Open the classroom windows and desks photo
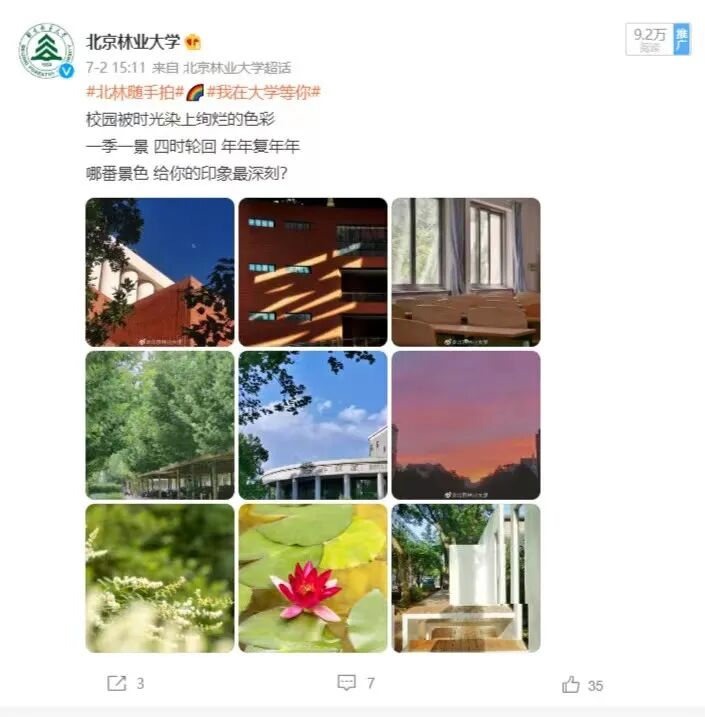Viewport: 705px width, 717px height. coord(466,272)
